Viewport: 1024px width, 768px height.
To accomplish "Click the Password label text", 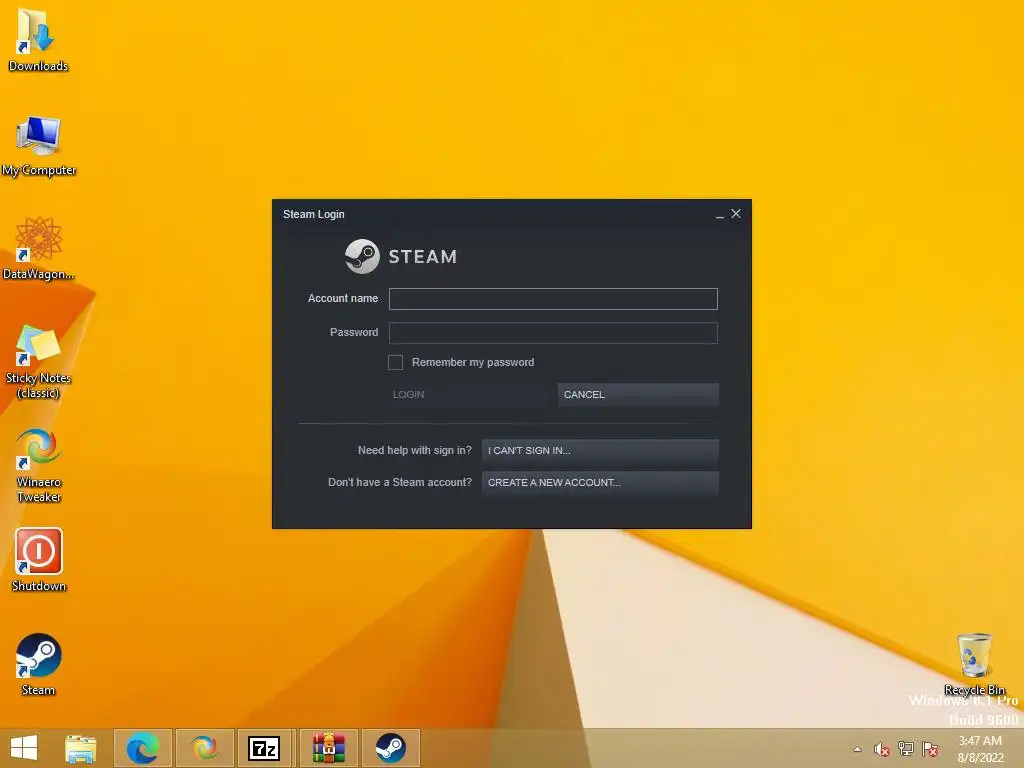I will pyautogui.click(x=354, y=332).
